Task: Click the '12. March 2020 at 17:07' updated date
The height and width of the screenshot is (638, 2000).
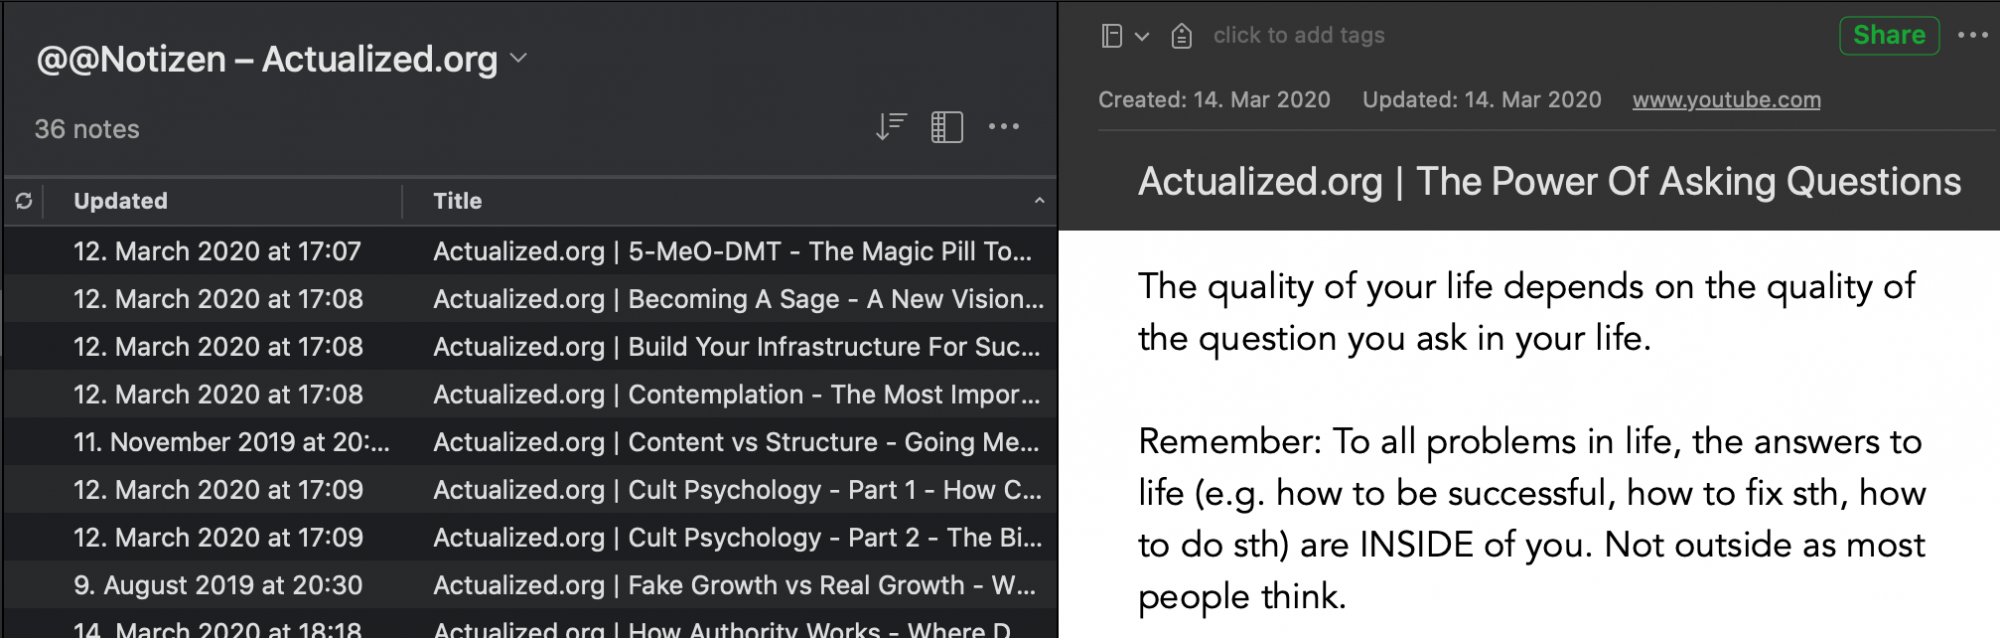Action: [217, 251]
